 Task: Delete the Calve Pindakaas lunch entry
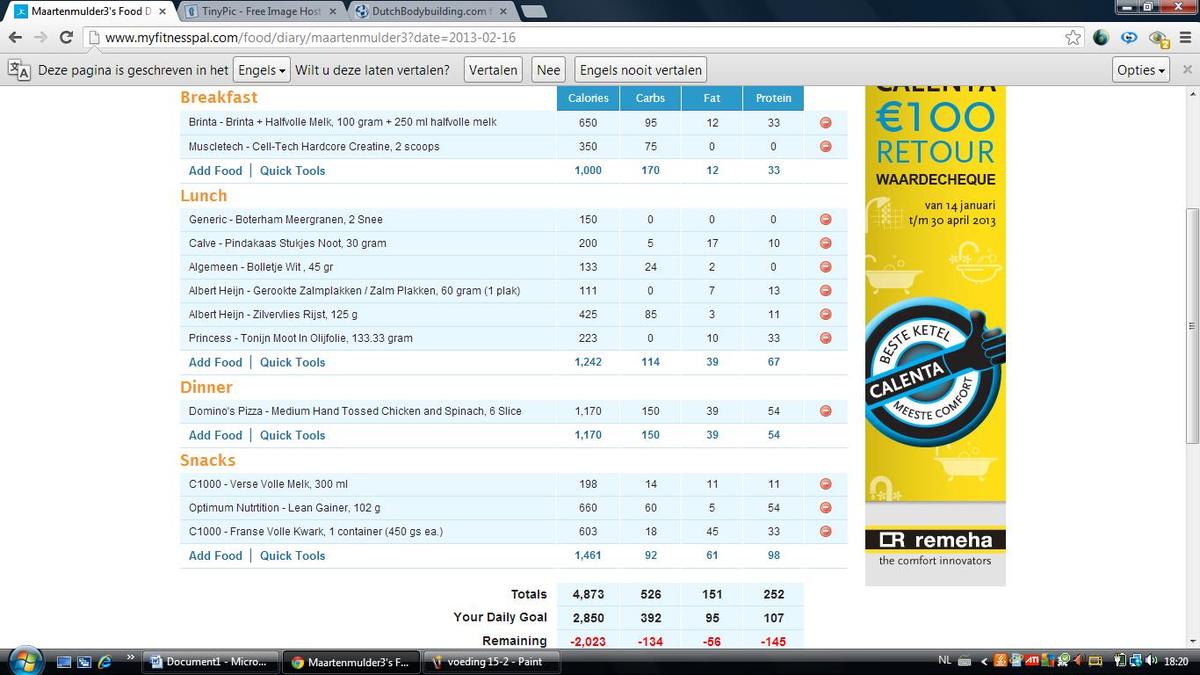click(826, 243)
